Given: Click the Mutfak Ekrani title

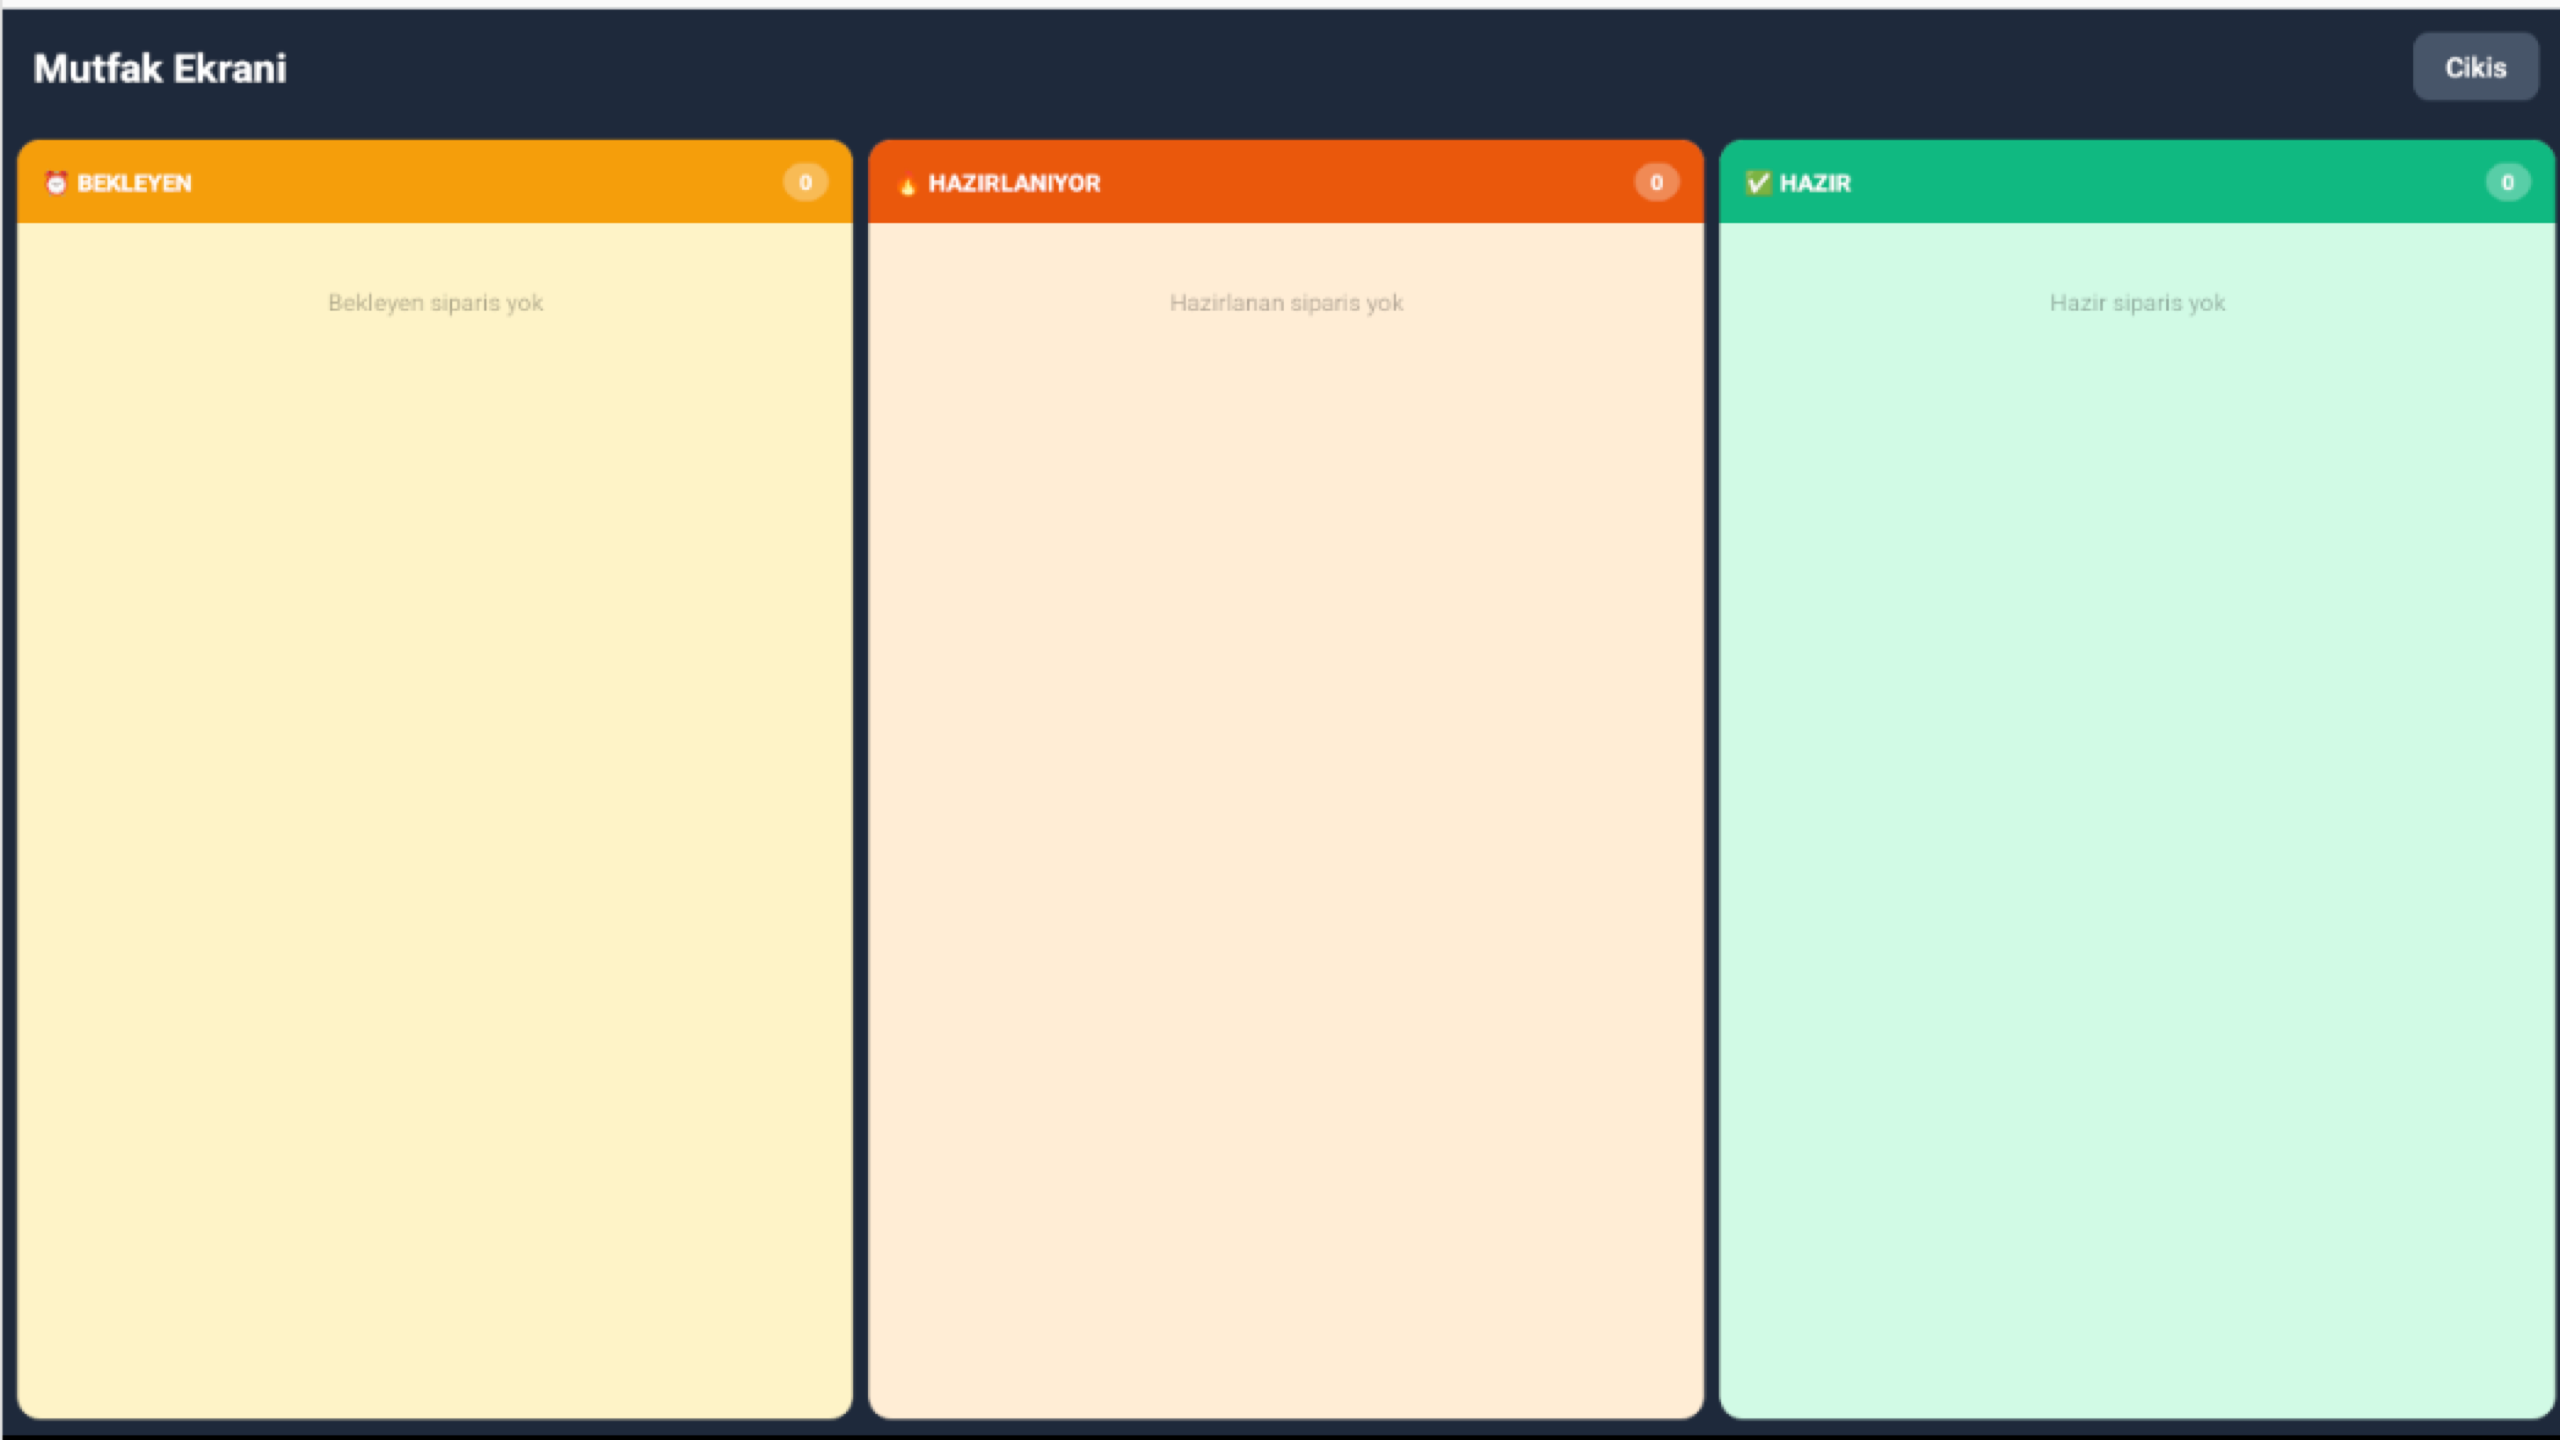Looking at the screenshot, I should pos(160,68).
